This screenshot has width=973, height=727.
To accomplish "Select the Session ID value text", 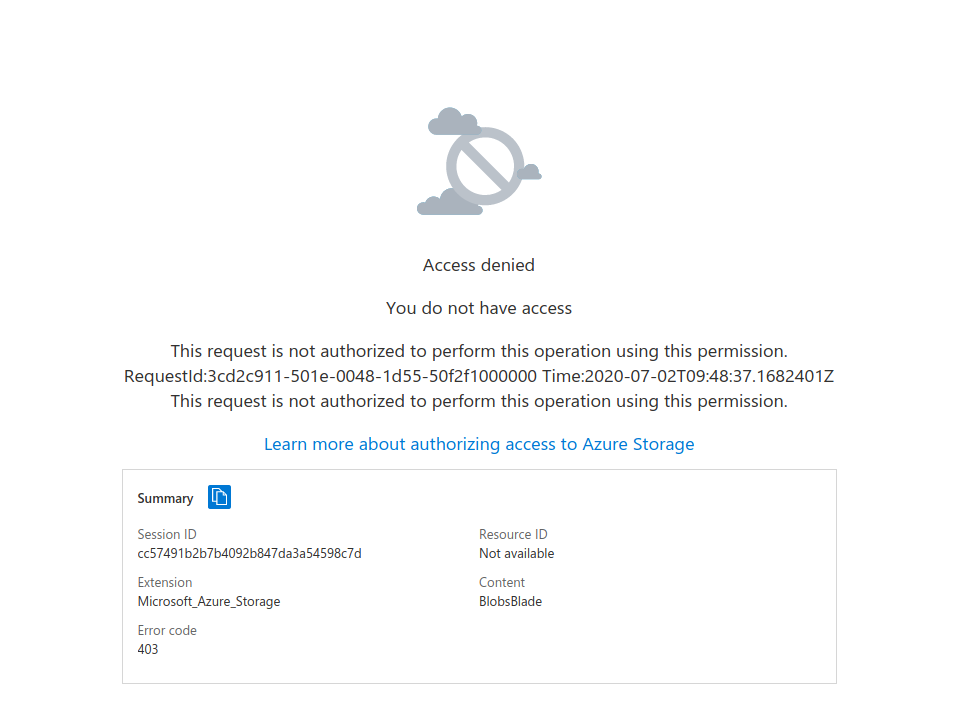I will click(250, 553).
